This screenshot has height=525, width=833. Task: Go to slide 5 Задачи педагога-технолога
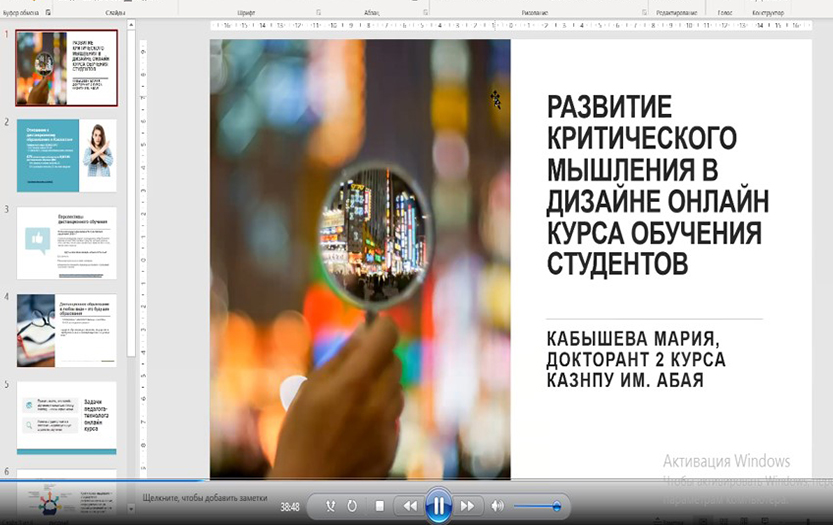[66, 417]
